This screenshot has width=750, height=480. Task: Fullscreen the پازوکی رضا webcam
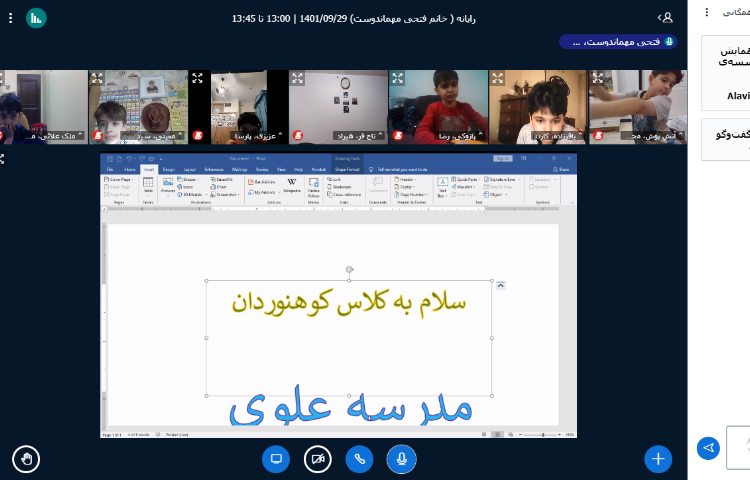click(397, 78)
